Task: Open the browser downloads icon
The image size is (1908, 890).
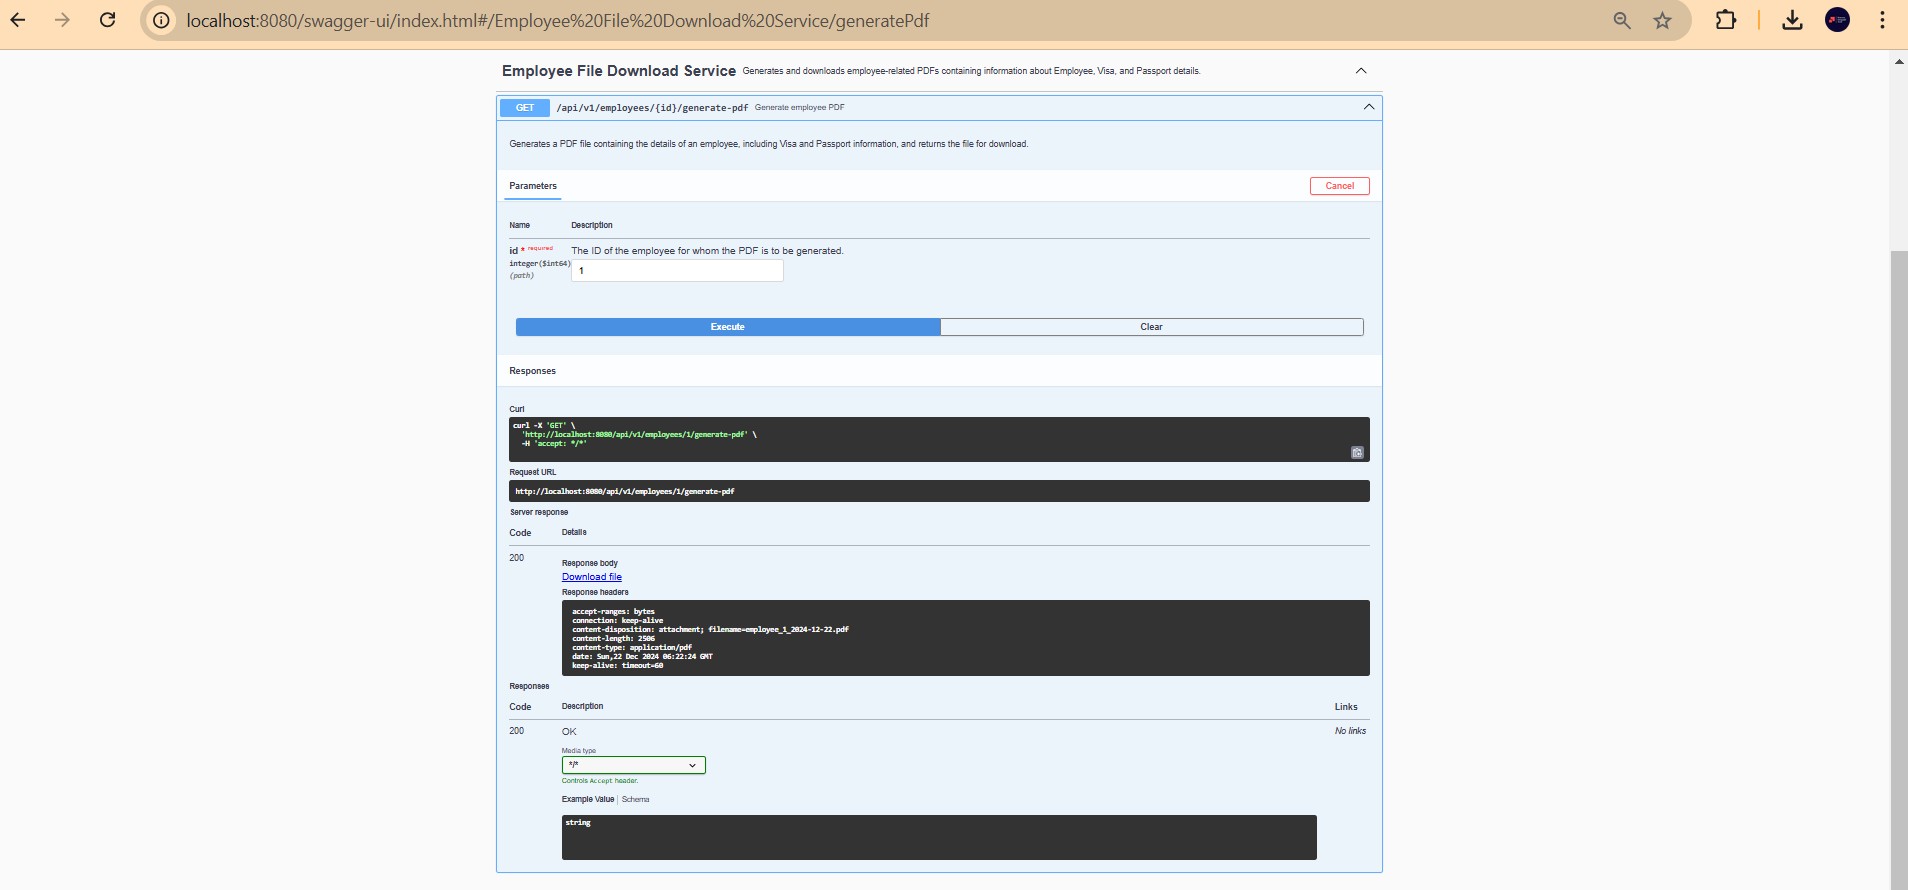Action: 1792,20
